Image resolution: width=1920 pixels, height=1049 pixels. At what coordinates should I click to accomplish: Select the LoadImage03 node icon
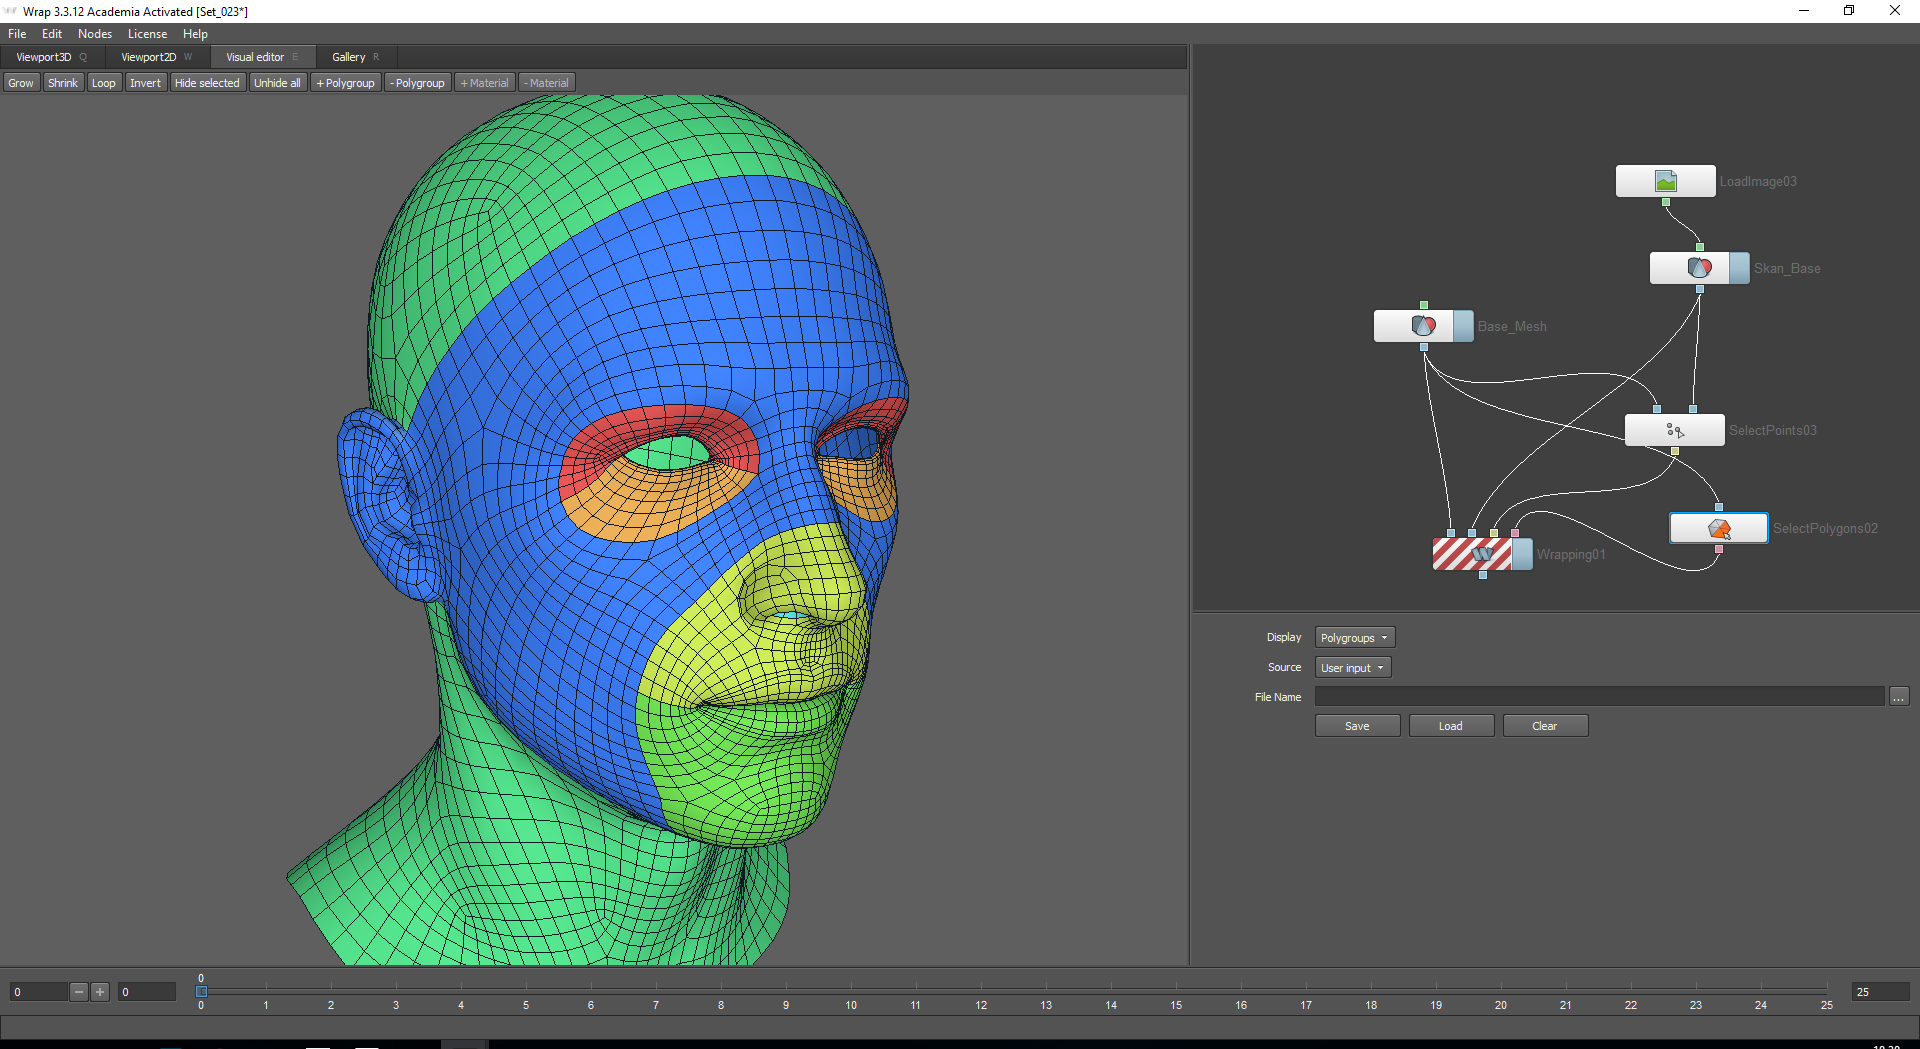tap(1665, 181)
